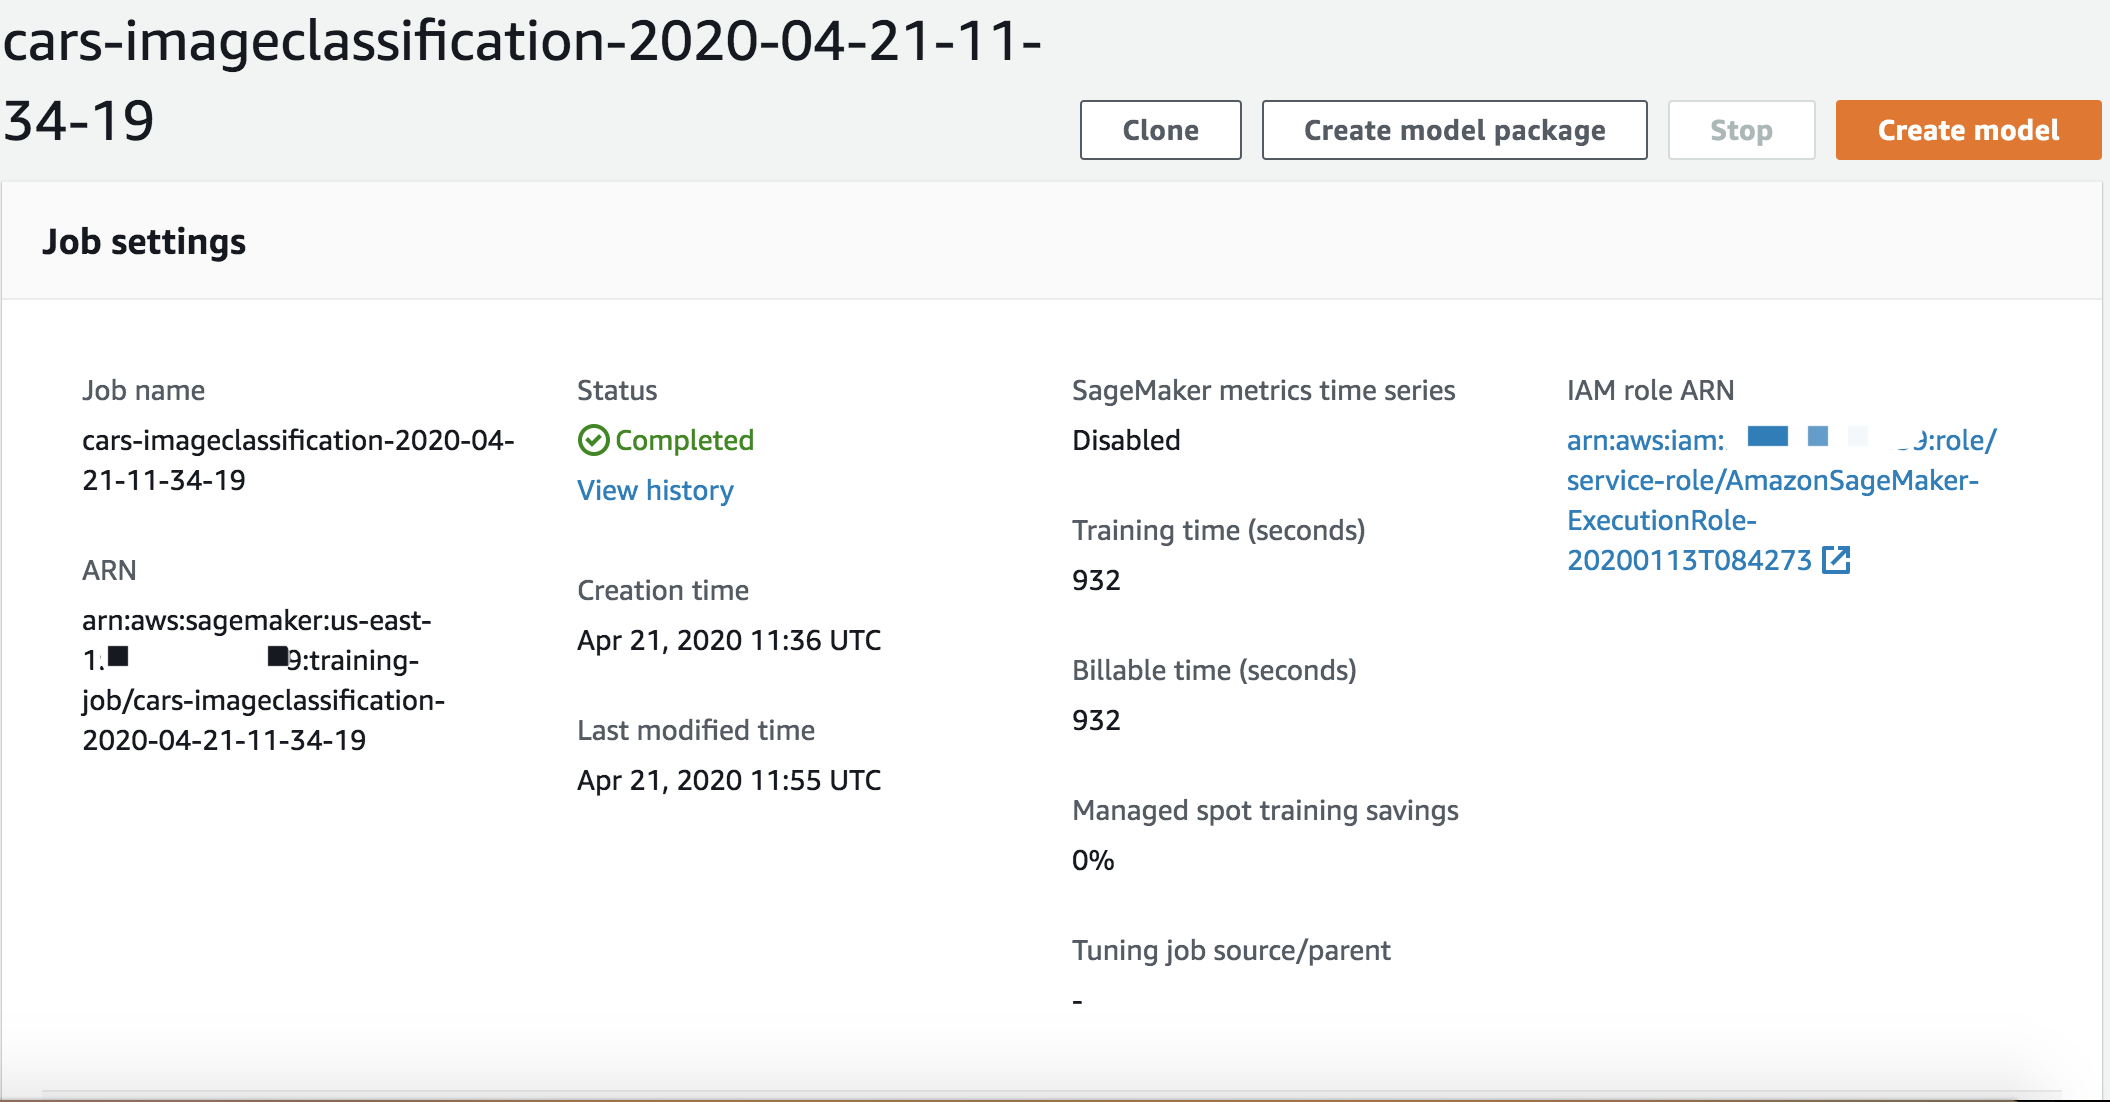Click the Job settings heading

coord(144,242)
